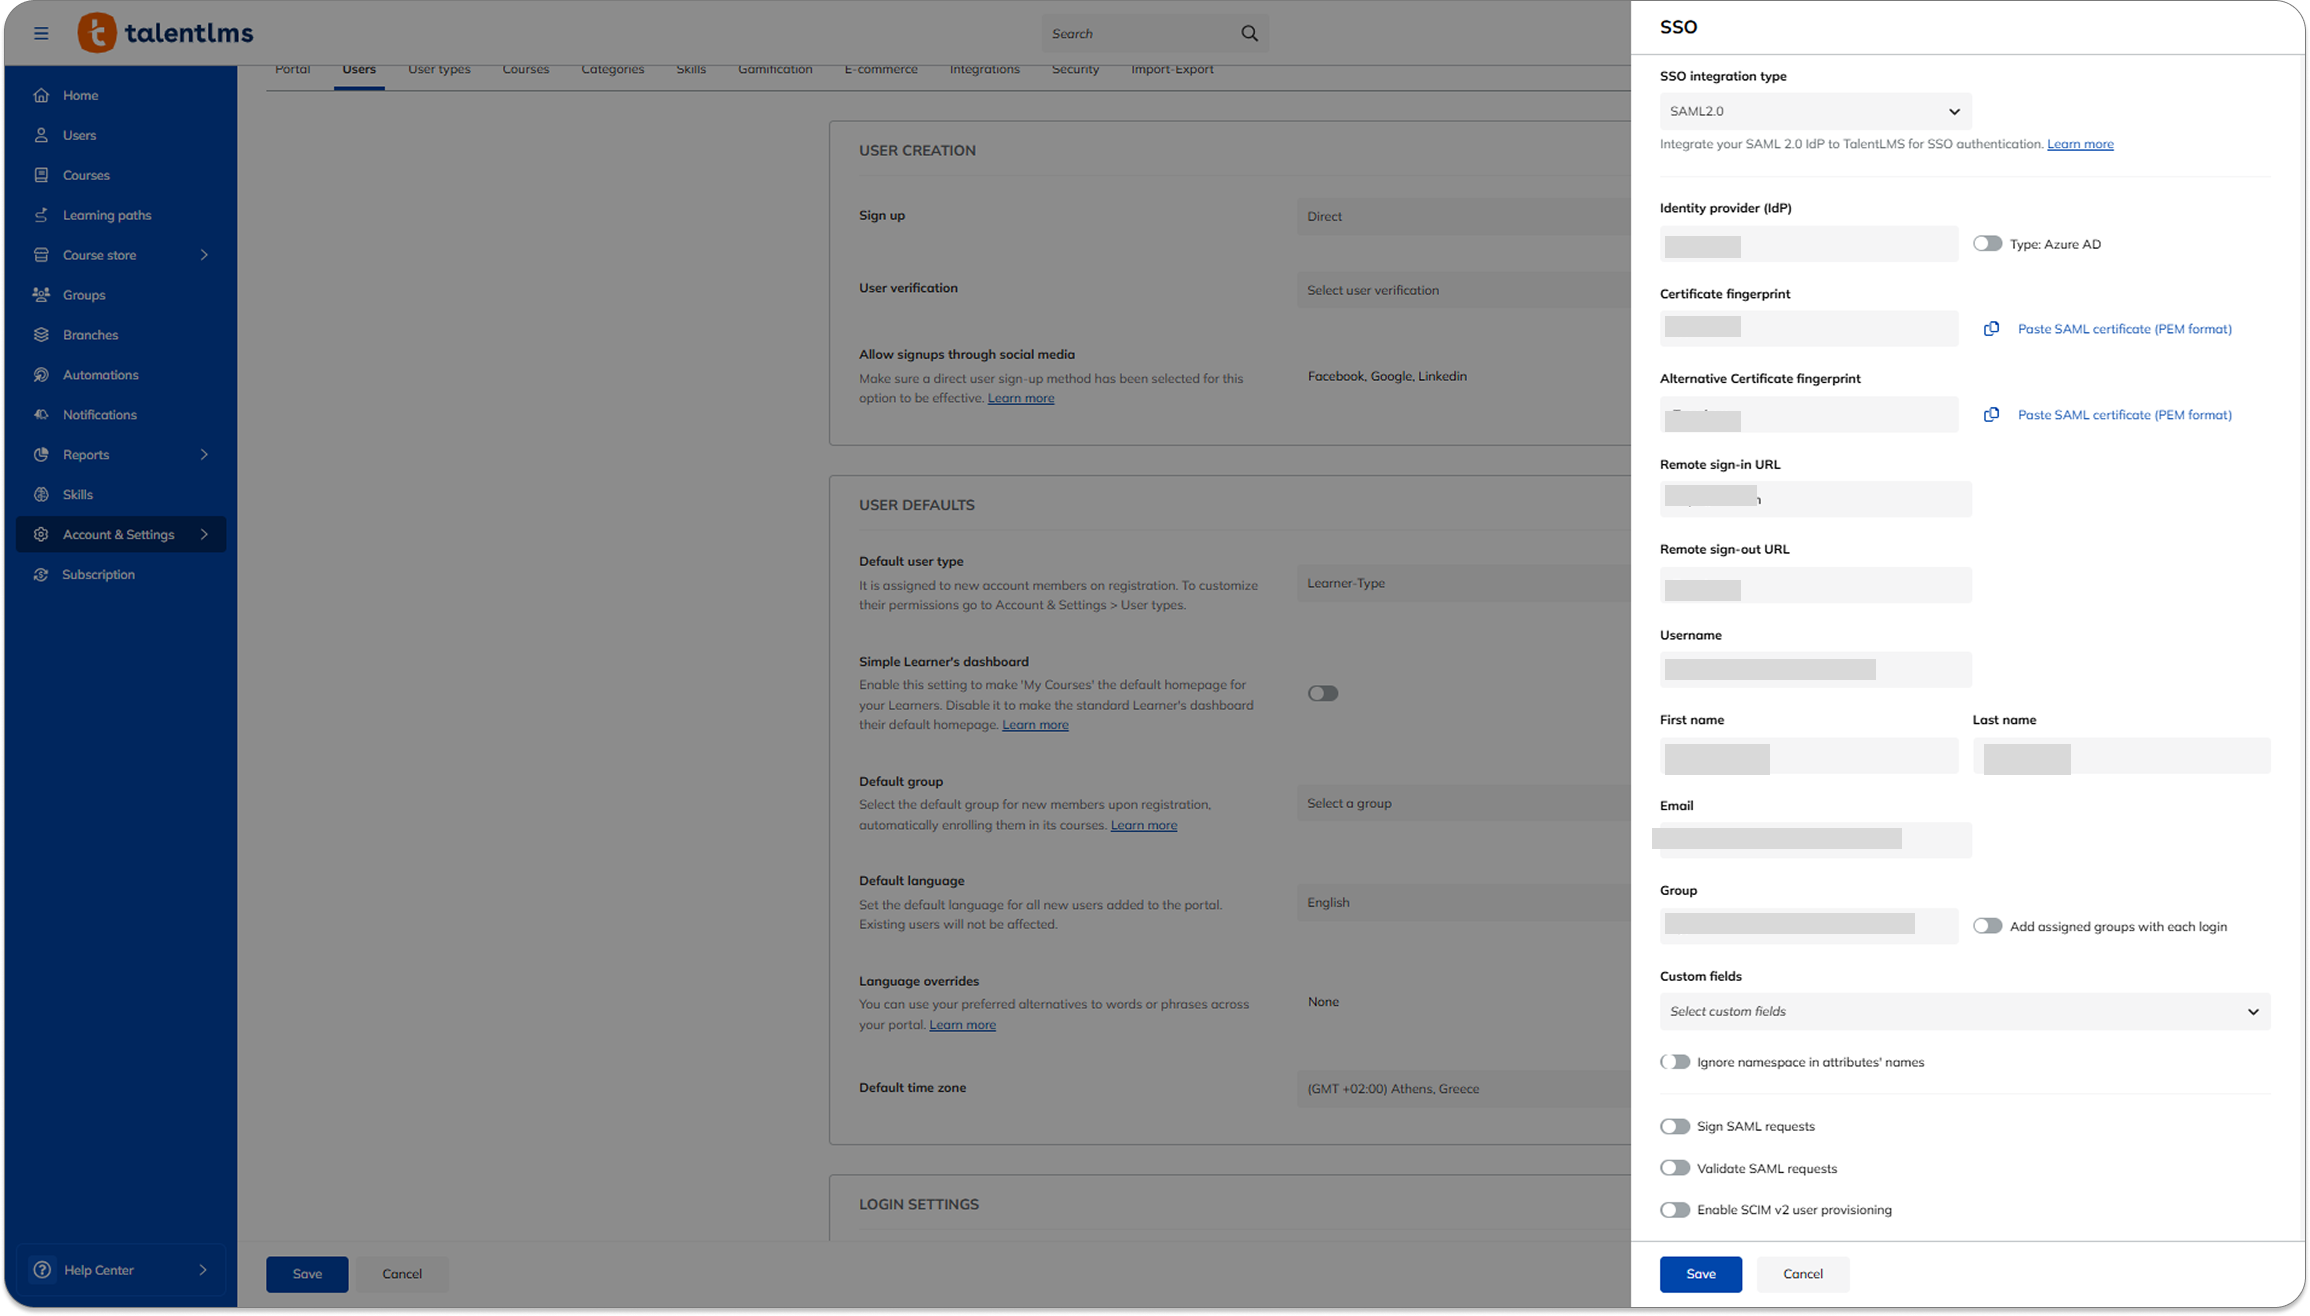Click the Branches layers icon in sidebar
Image resolution: width=2310 pixels, height=1316 pixels.
(41, 335)
